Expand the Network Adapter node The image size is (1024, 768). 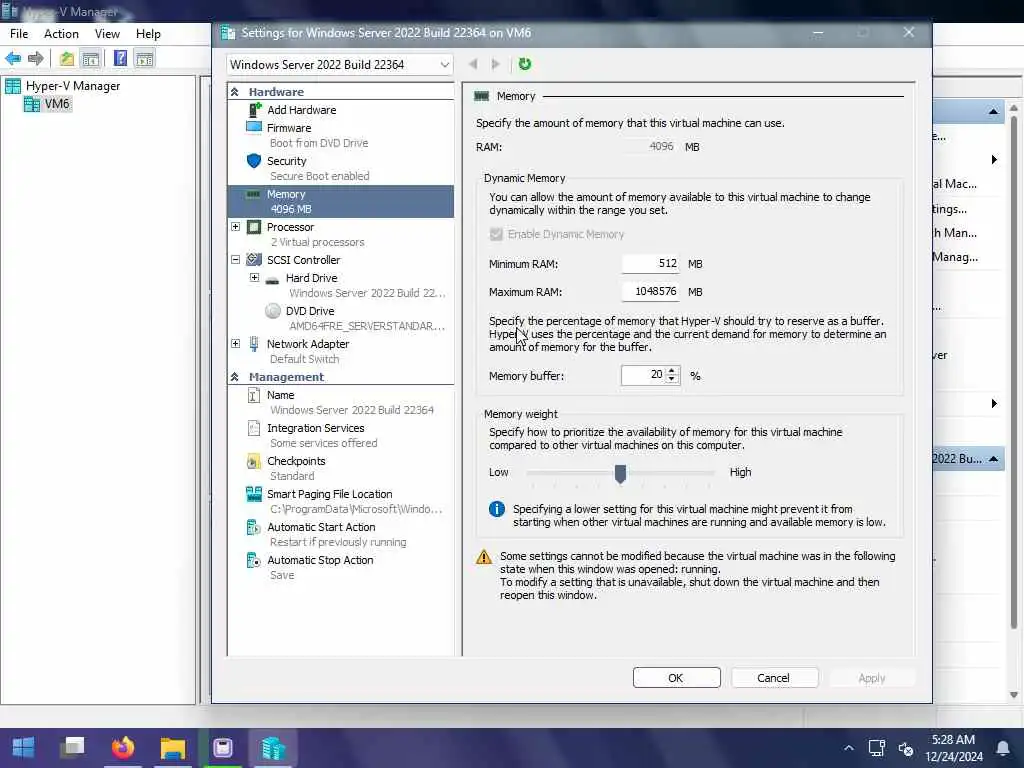pyautogui.click(x=236, y=344)
